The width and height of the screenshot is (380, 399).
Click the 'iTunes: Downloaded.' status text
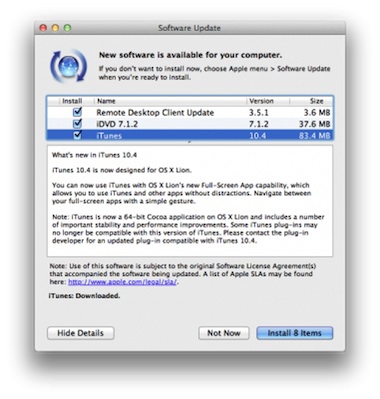85,296
